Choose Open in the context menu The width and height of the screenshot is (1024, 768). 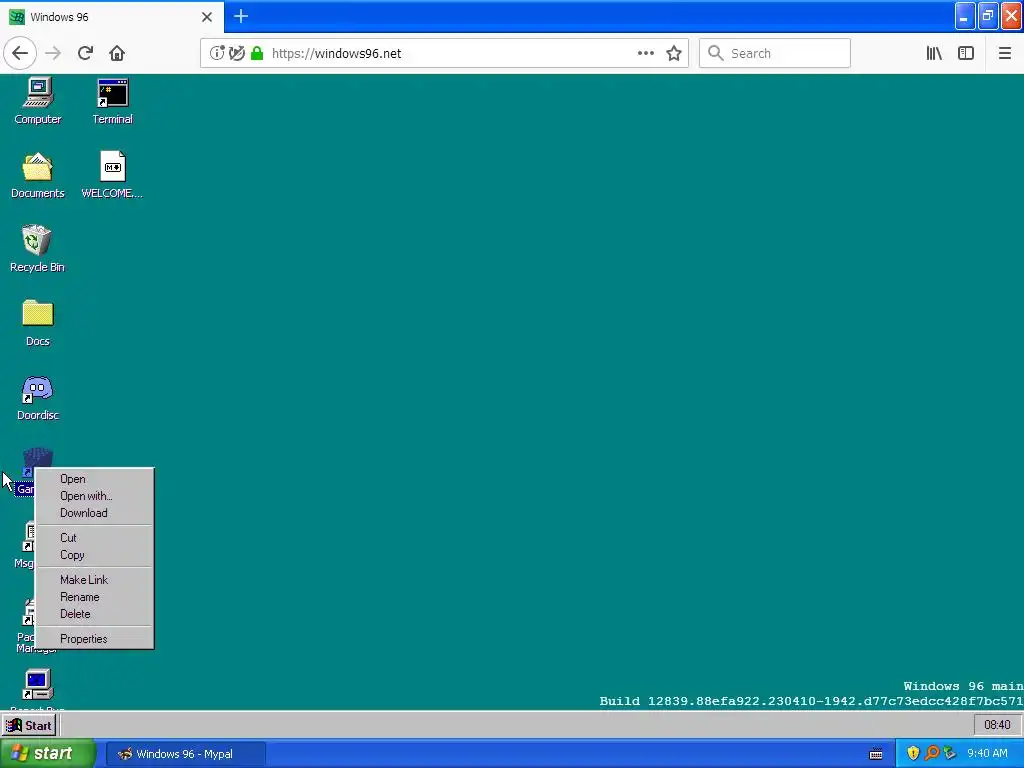95,479
